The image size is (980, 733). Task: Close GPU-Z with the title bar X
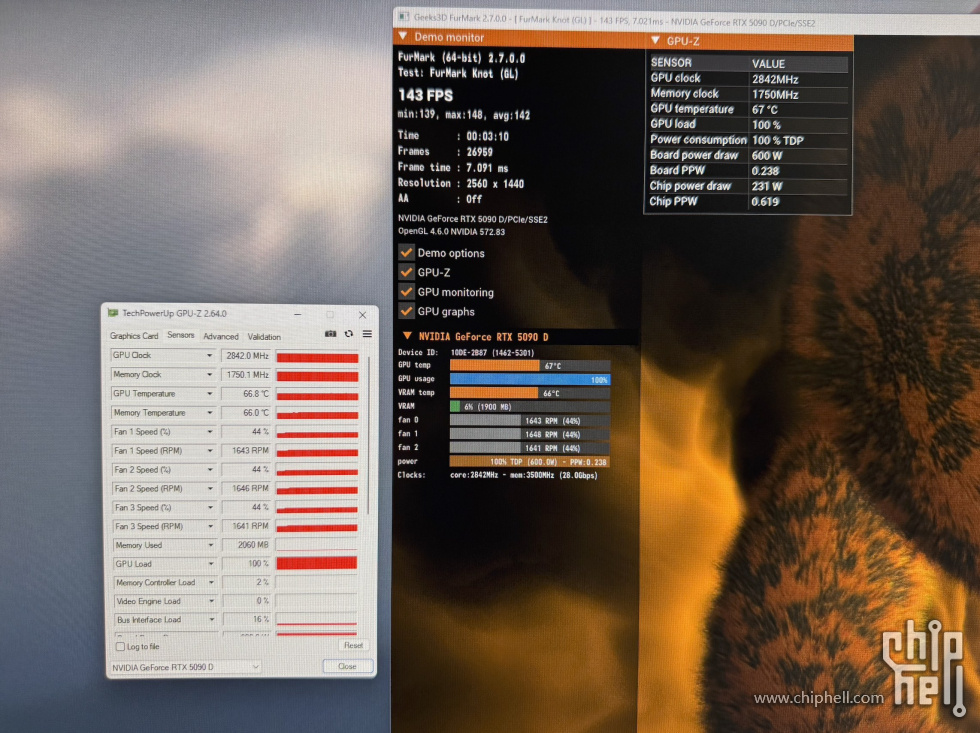tap(362, 315)
